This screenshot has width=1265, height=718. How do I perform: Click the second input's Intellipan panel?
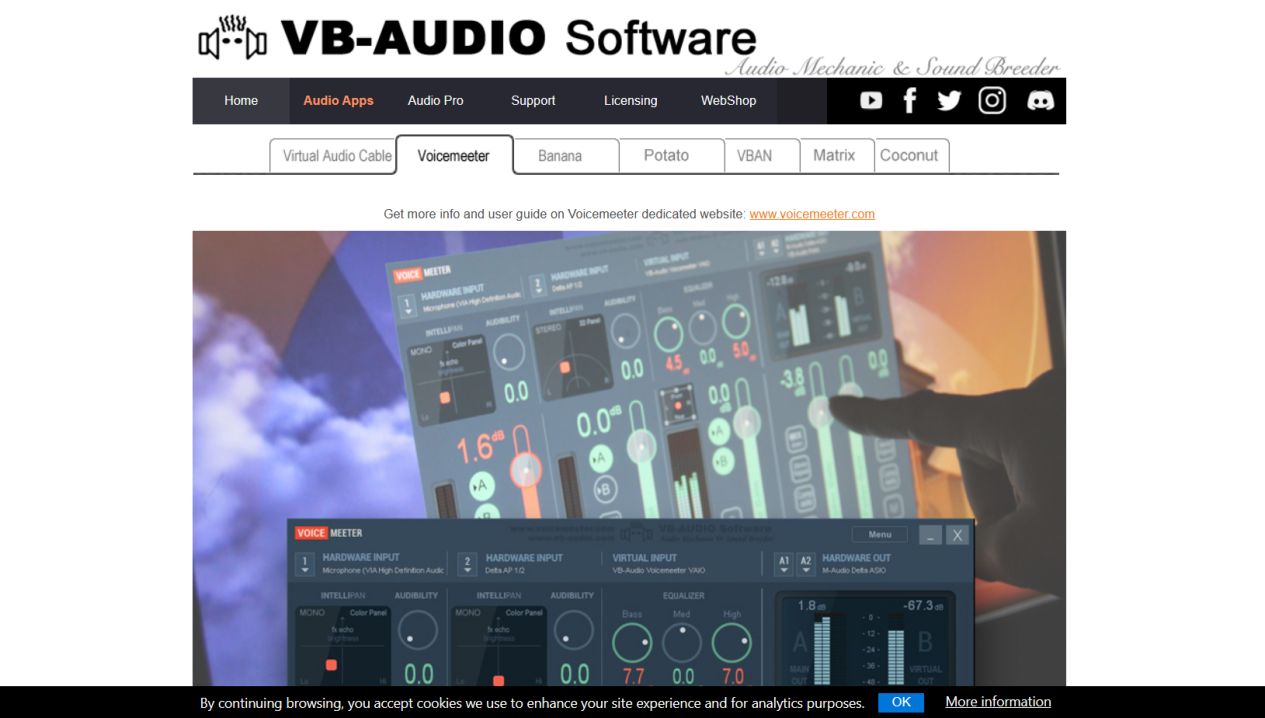[500, 646]
